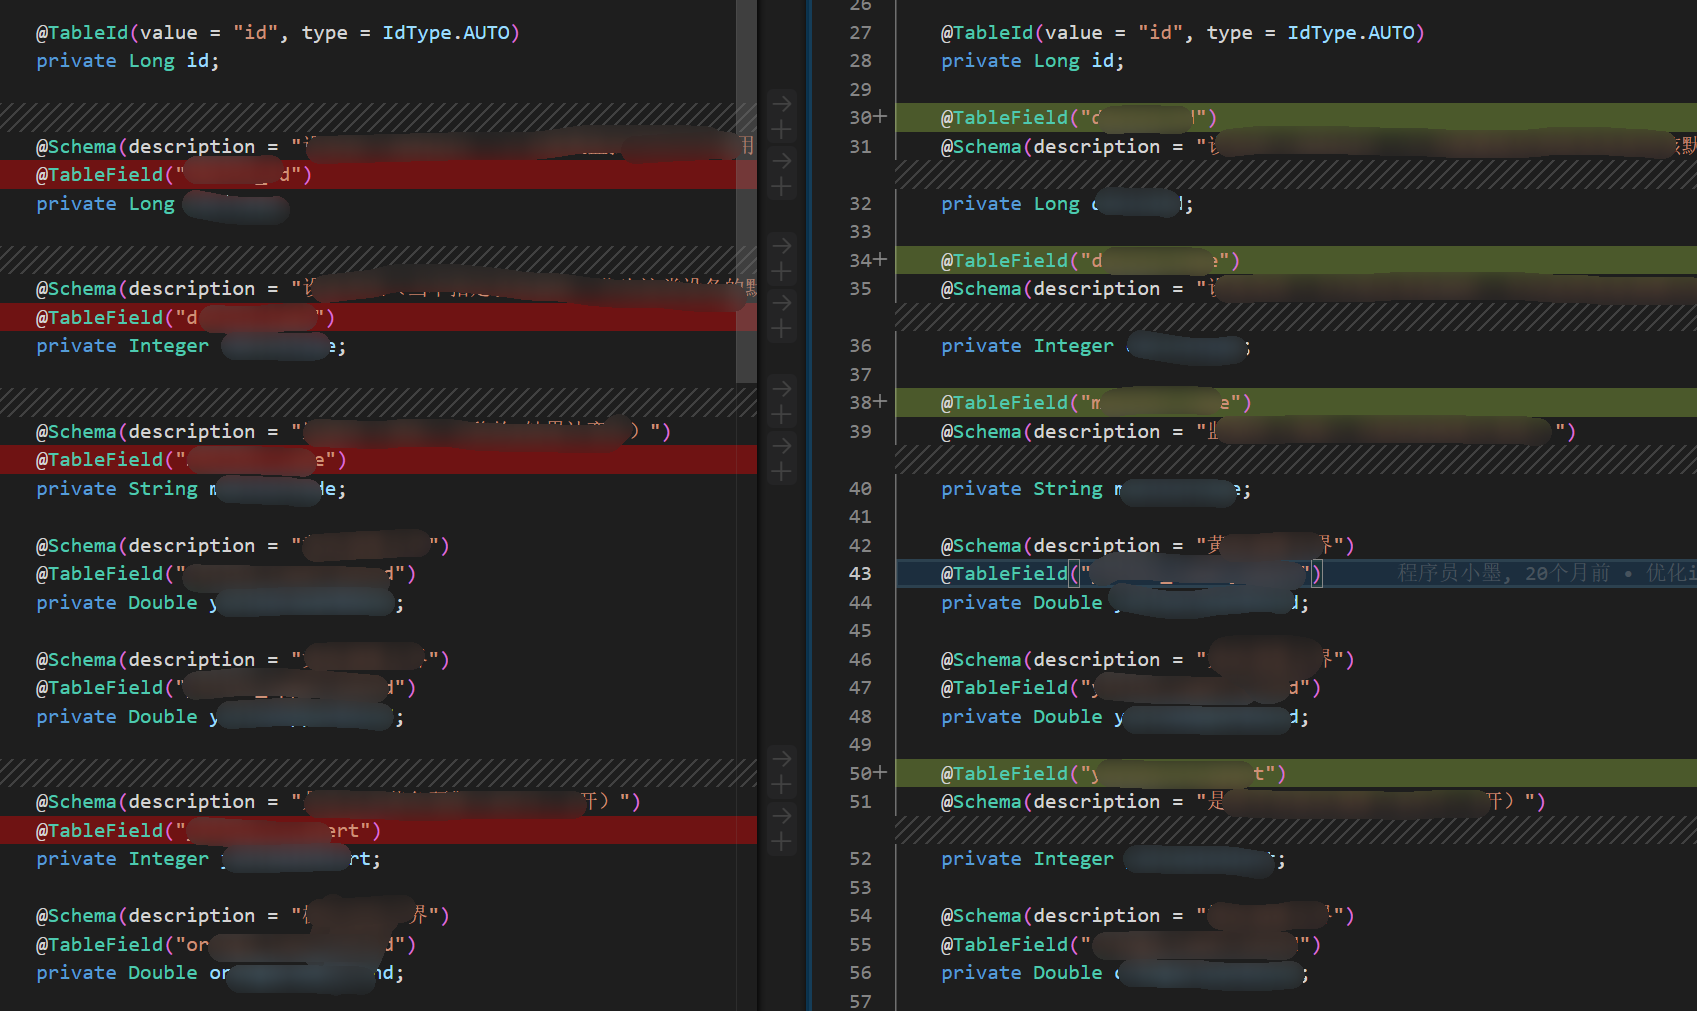Stage the added line 38 change with plus icon
This screenshot has width=1697, height=1011.
click(782, 415)
